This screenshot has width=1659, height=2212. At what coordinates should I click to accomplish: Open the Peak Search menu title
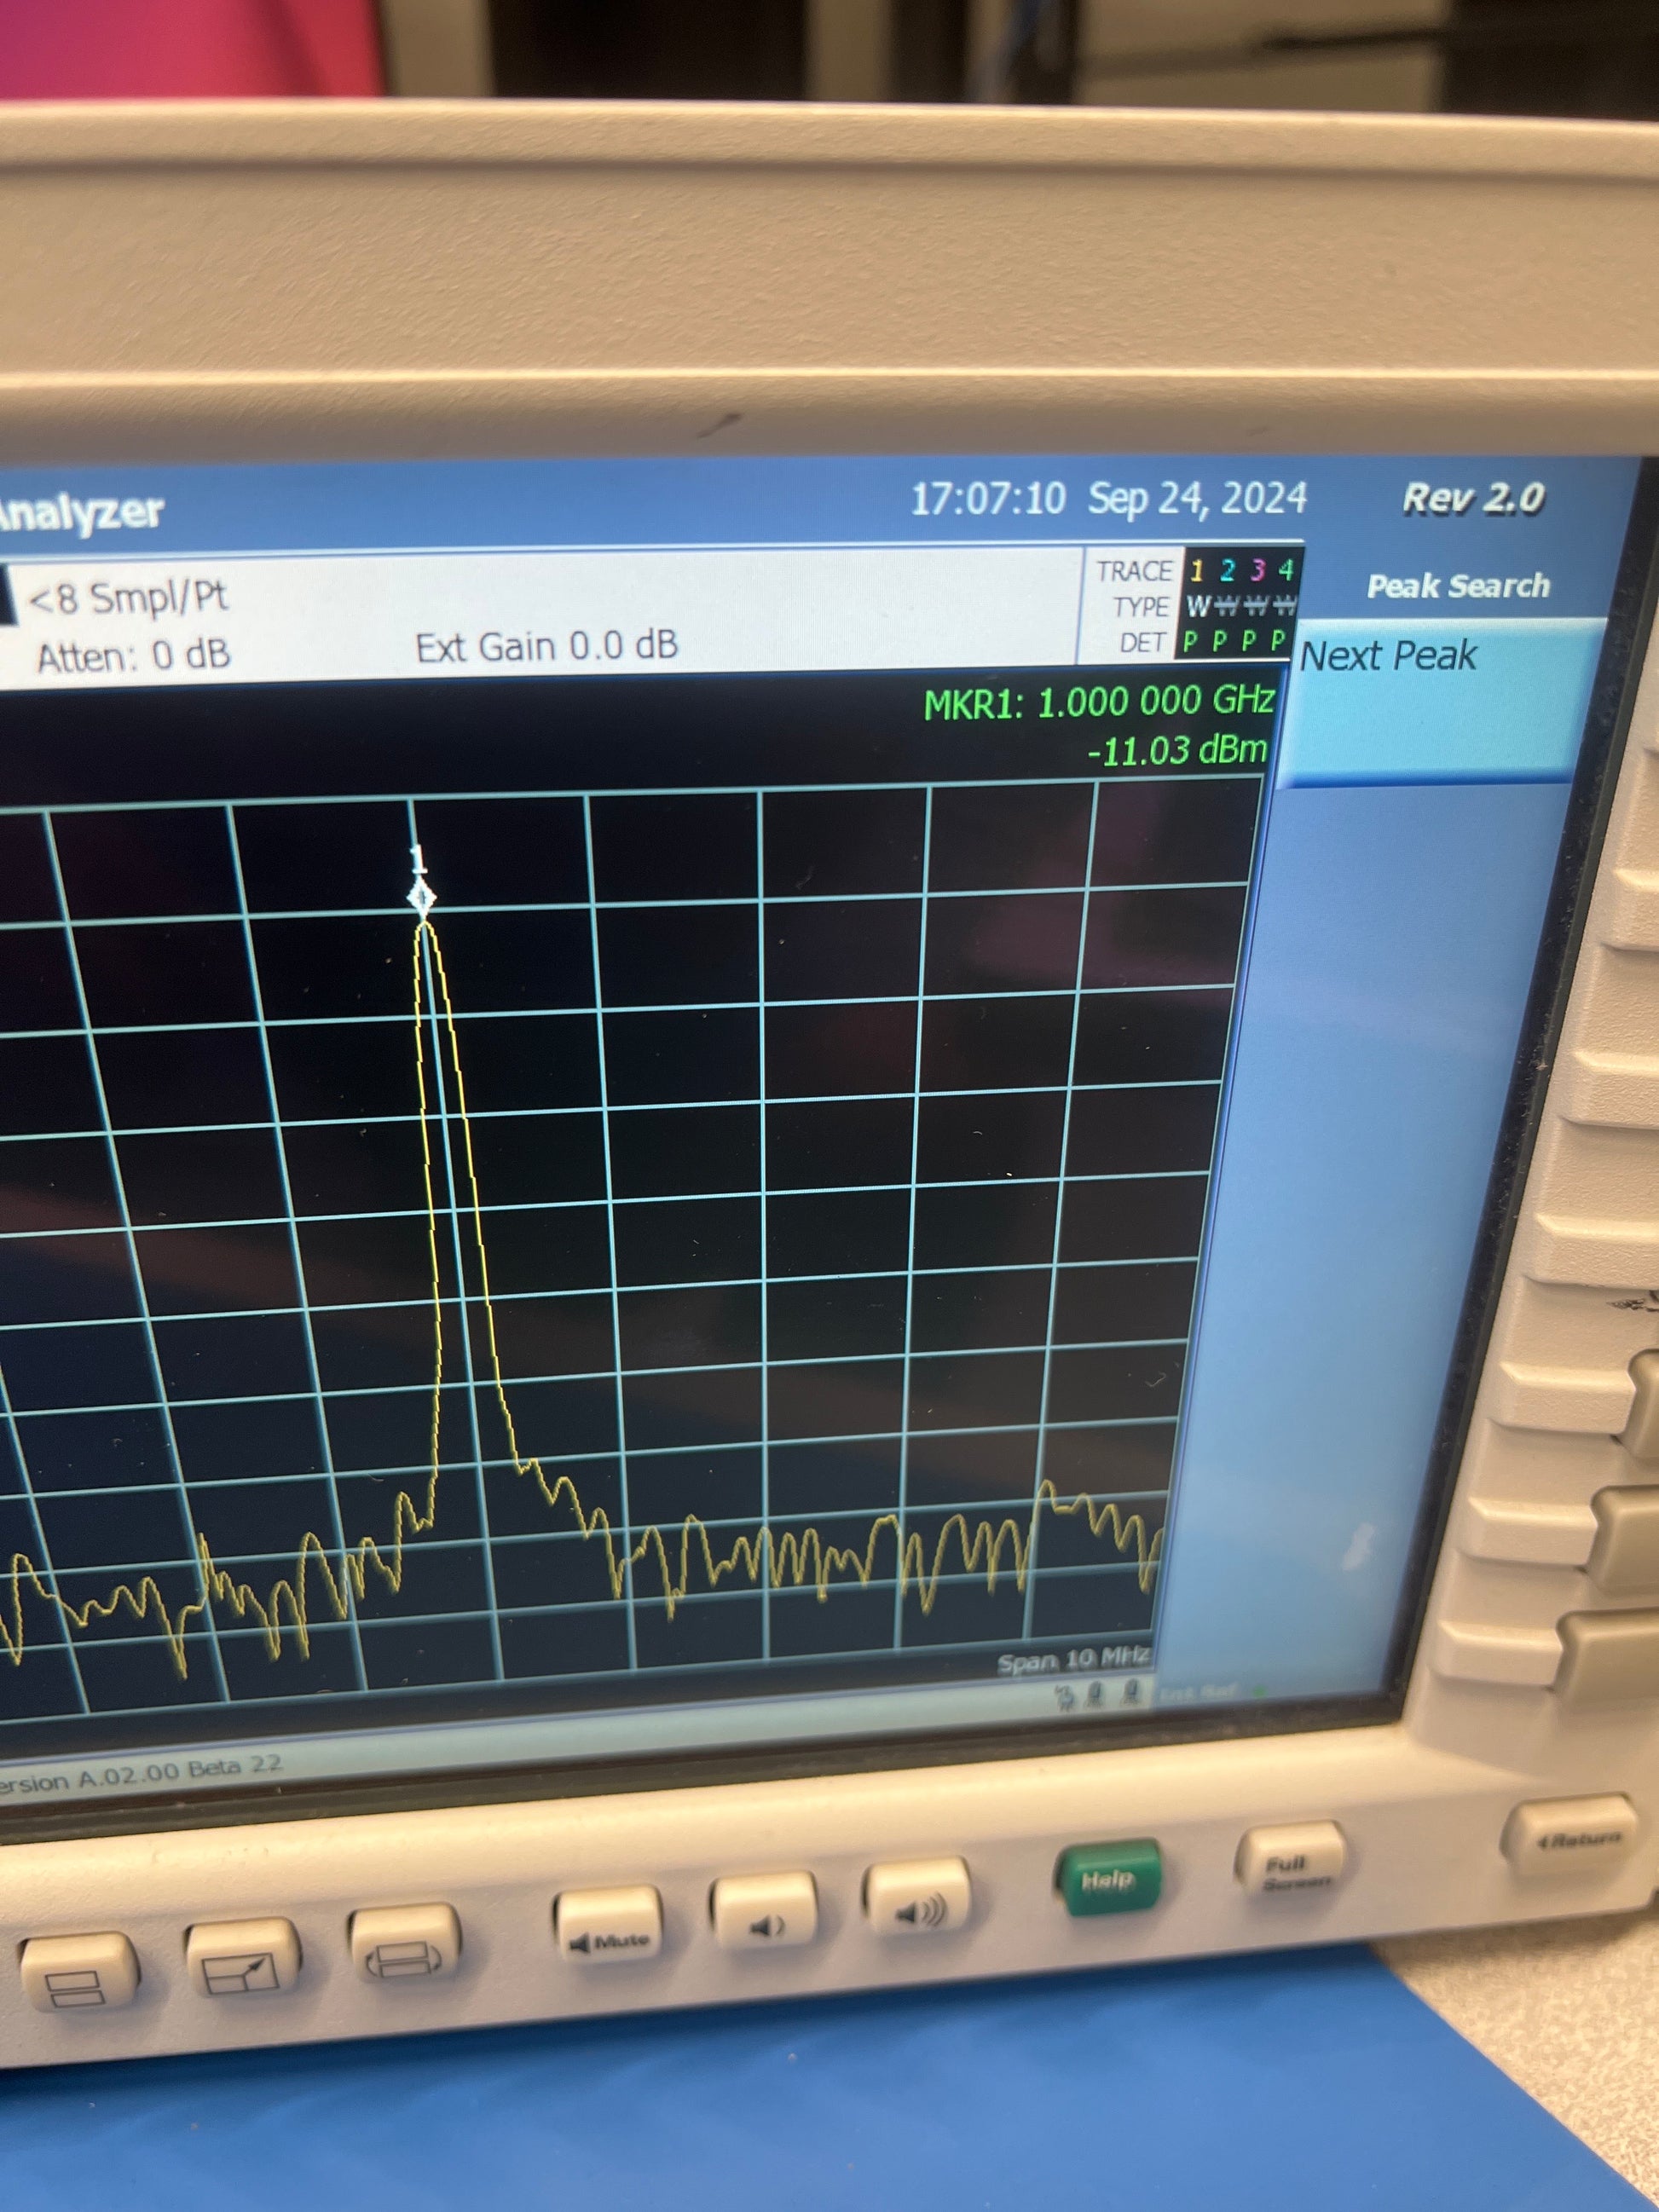[1458, 586]
